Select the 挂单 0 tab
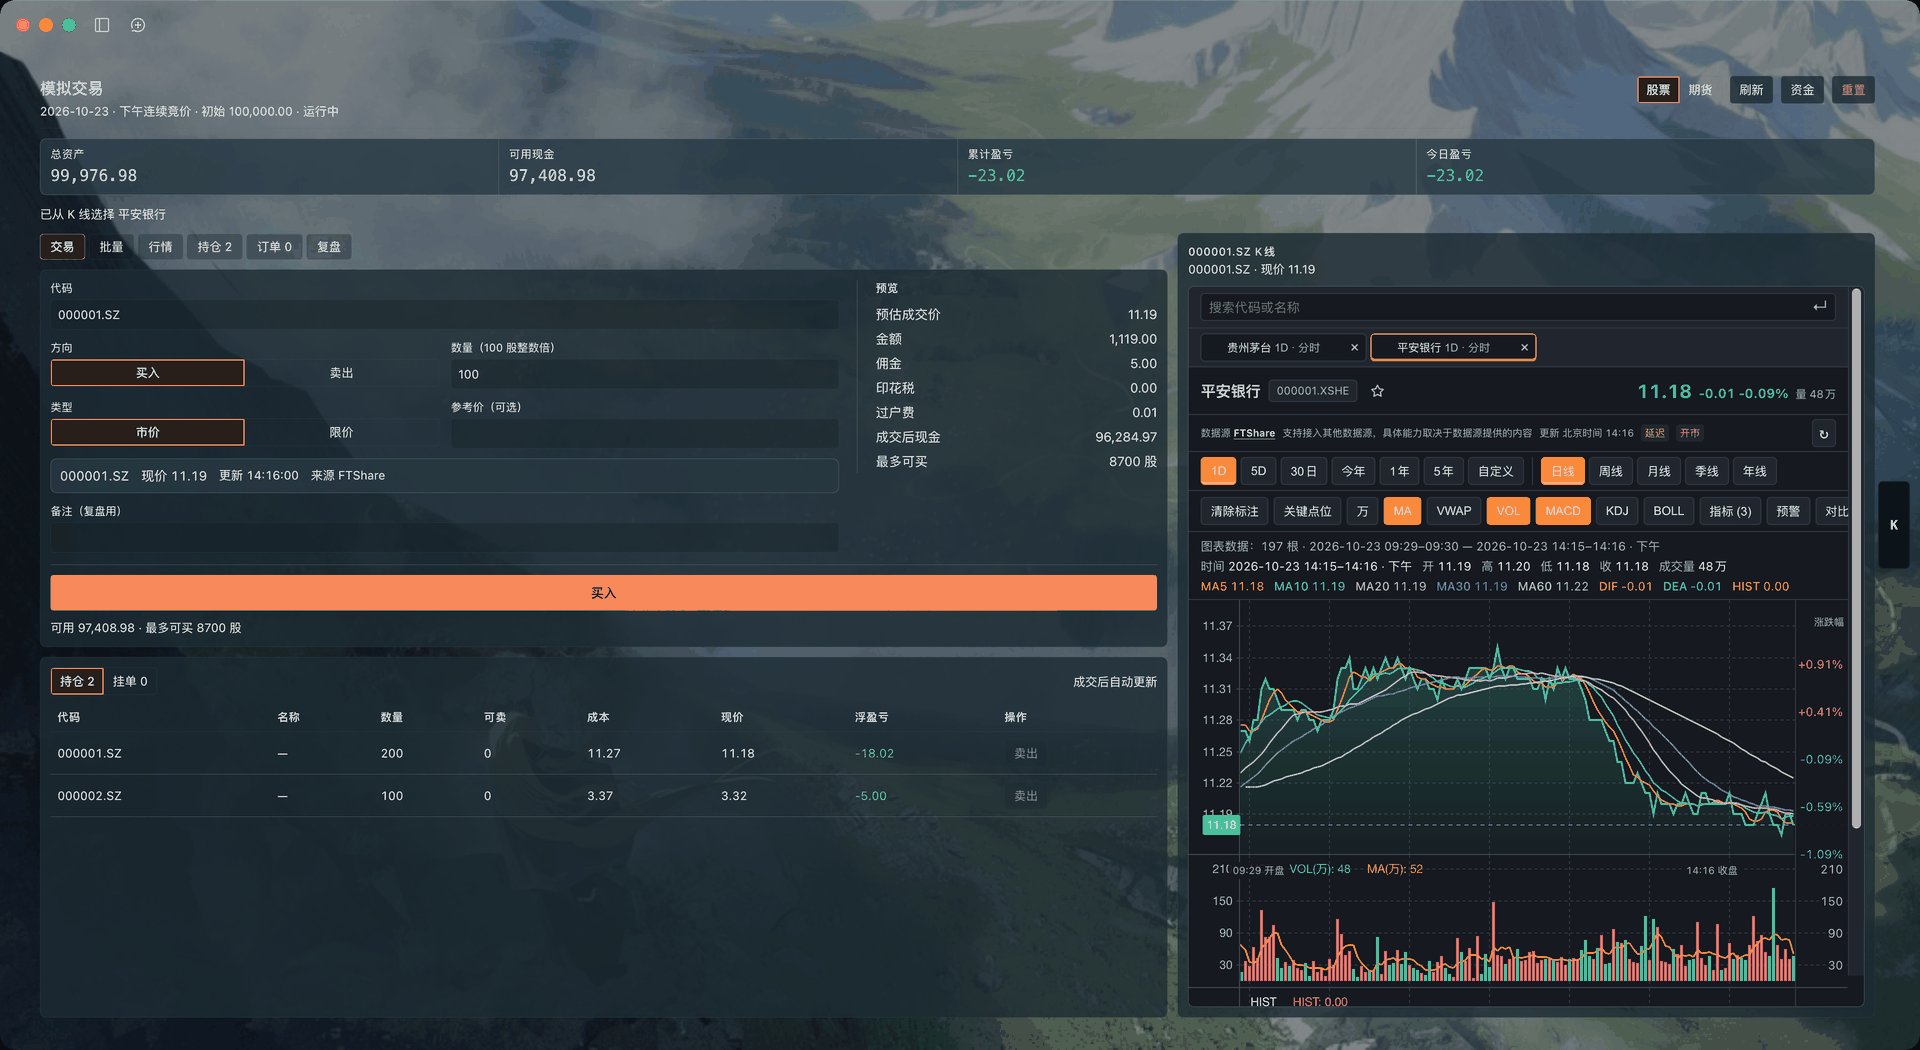Image resolution: width=1920 pixels, height=1050 pixels. [x=130, y=681]
